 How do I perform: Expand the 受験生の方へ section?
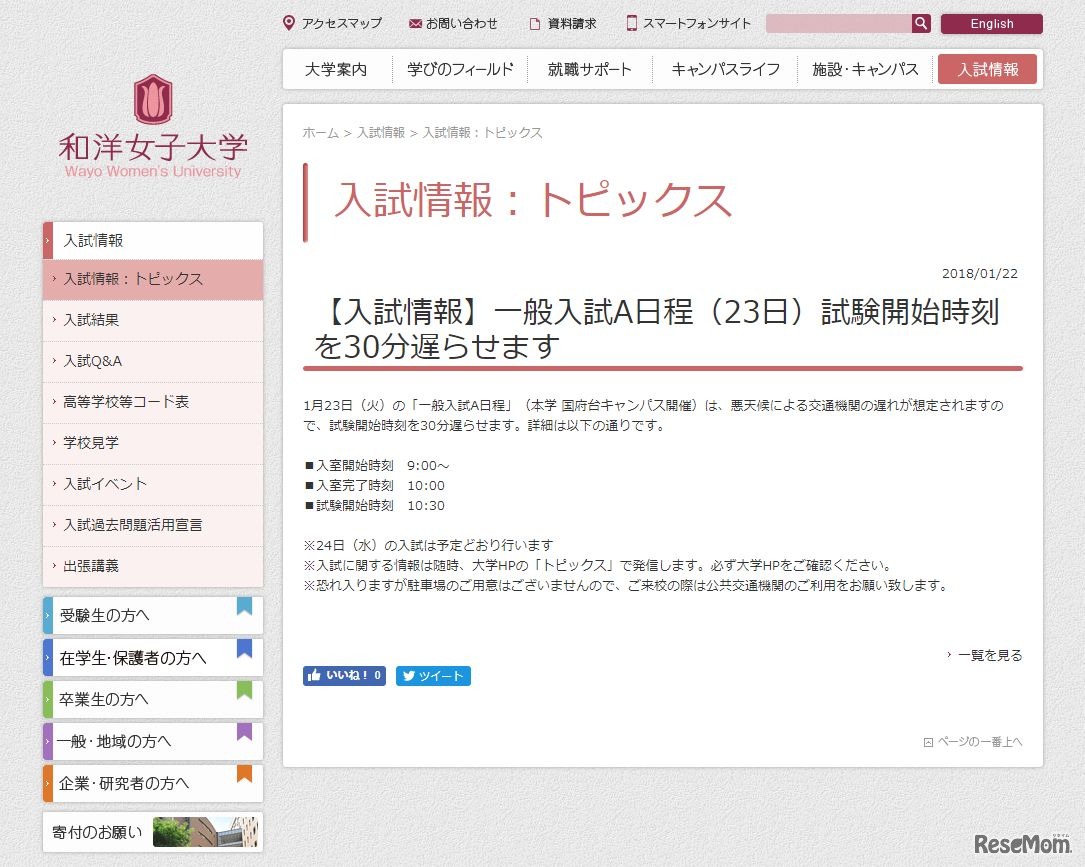click(153, 615)
